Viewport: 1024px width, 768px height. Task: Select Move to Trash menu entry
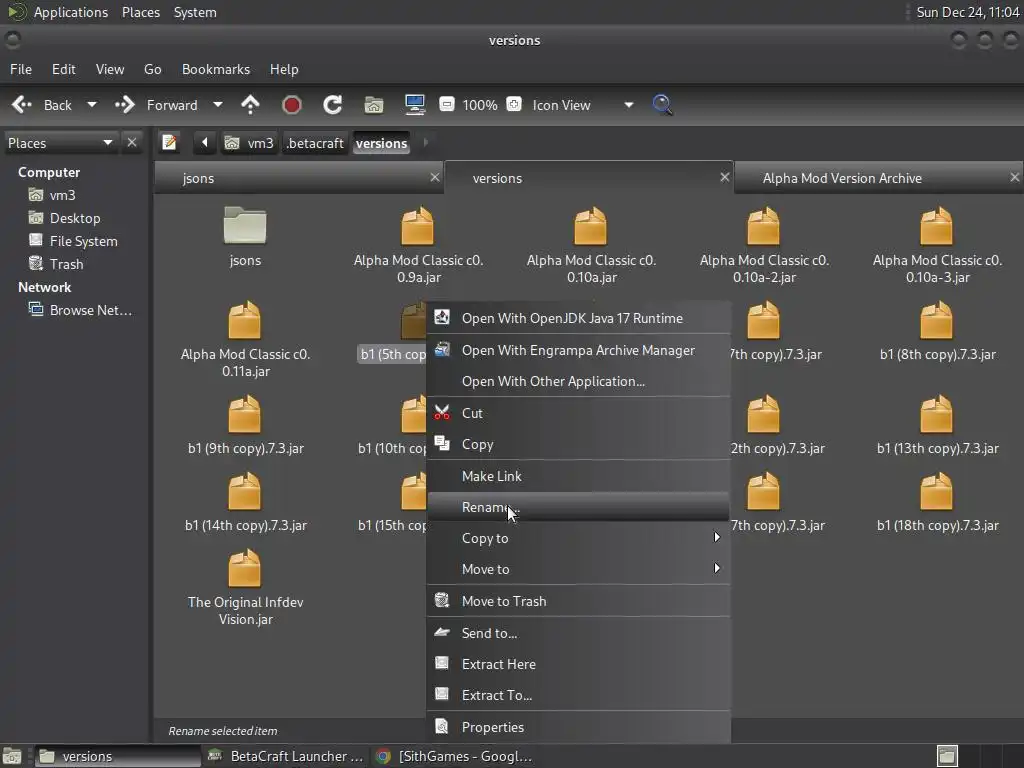(x=503, y=601)
